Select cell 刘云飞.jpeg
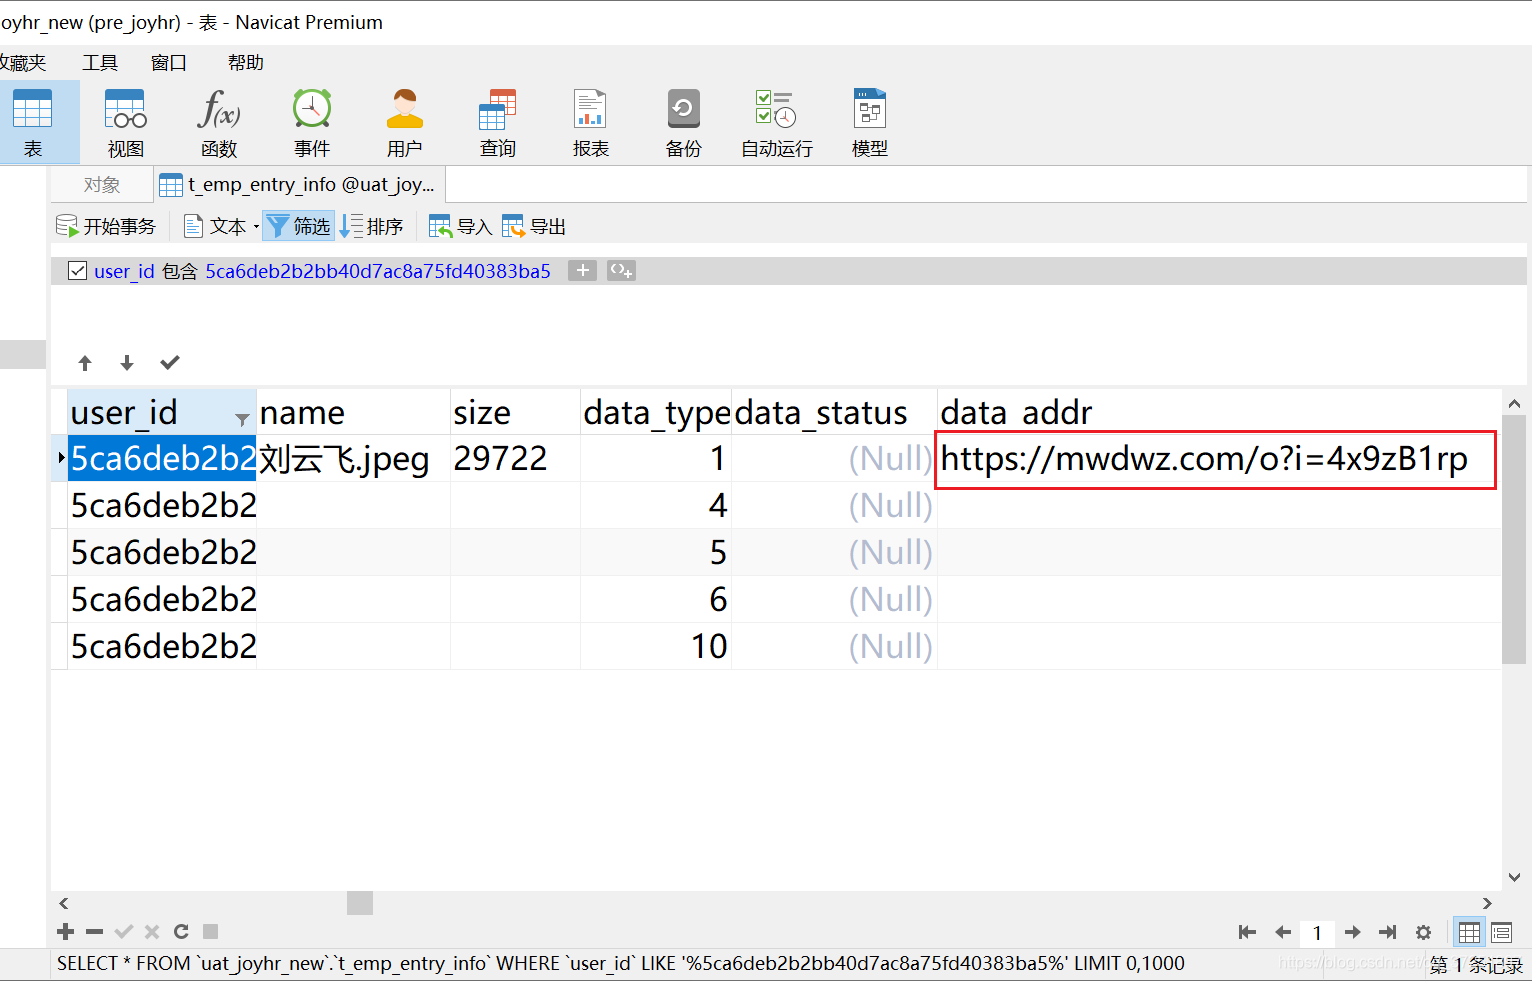The height and width of the screenshot is (981, 1532). [353, 458]
